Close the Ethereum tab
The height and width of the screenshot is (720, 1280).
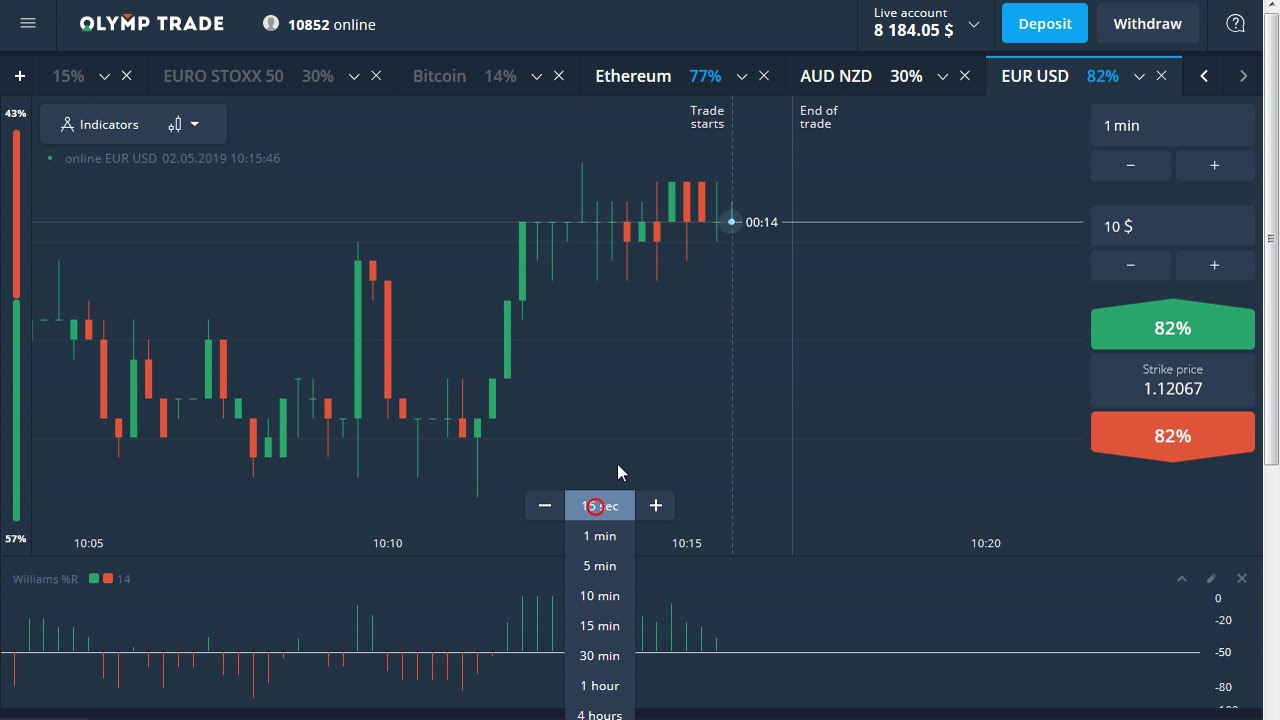pos(765,76)
